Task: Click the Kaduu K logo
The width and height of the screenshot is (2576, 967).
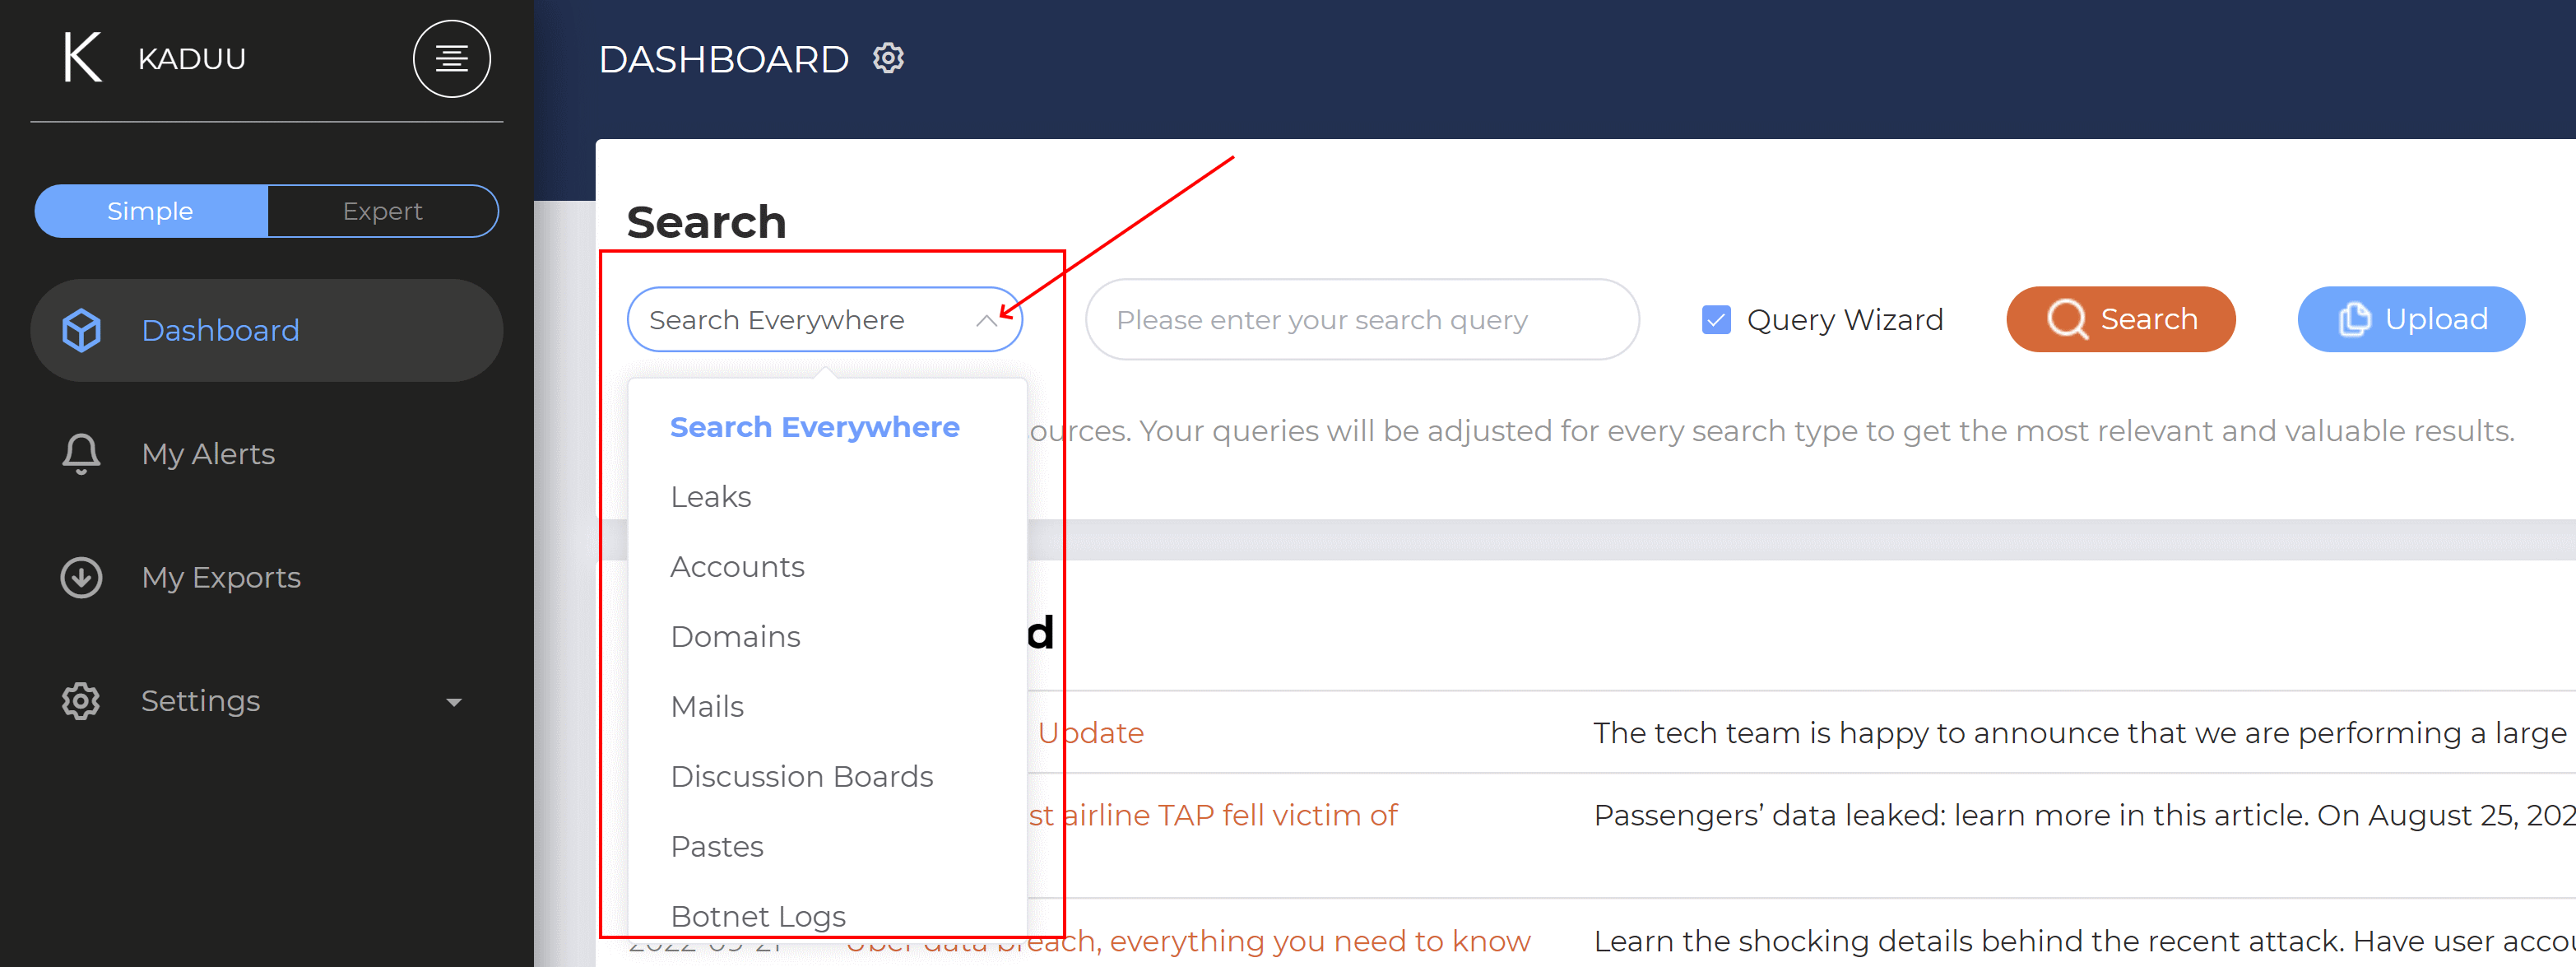Action: 82,57
